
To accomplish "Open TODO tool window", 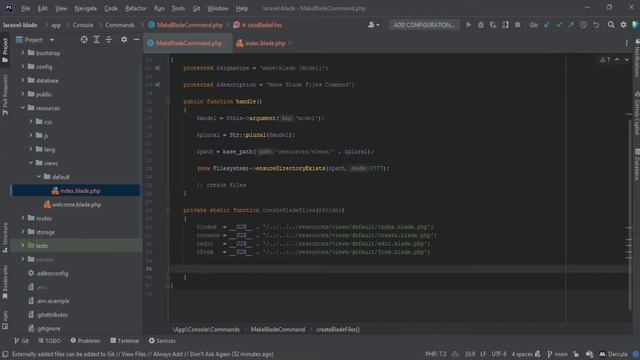I will tap(49, 341).
